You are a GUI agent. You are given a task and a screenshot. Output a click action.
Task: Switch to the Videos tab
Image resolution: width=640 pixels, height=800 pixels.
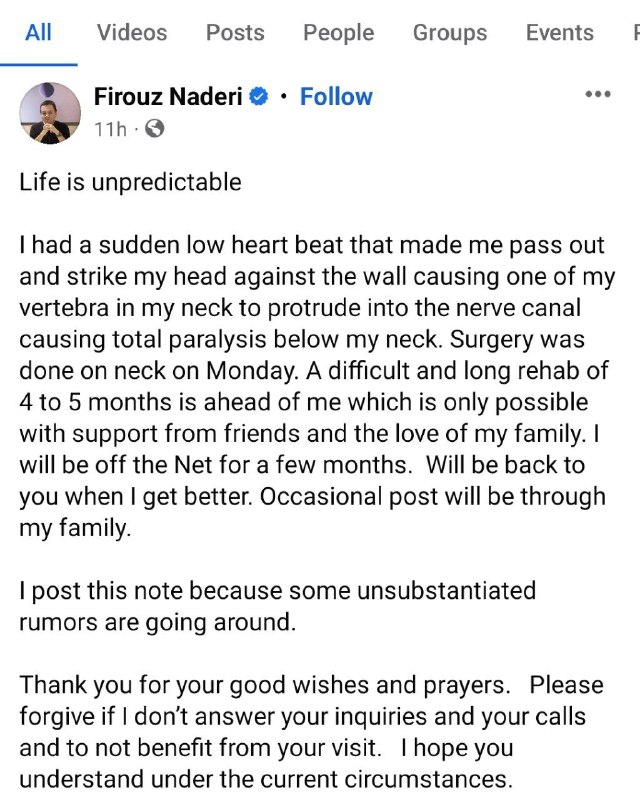[132, 33]
